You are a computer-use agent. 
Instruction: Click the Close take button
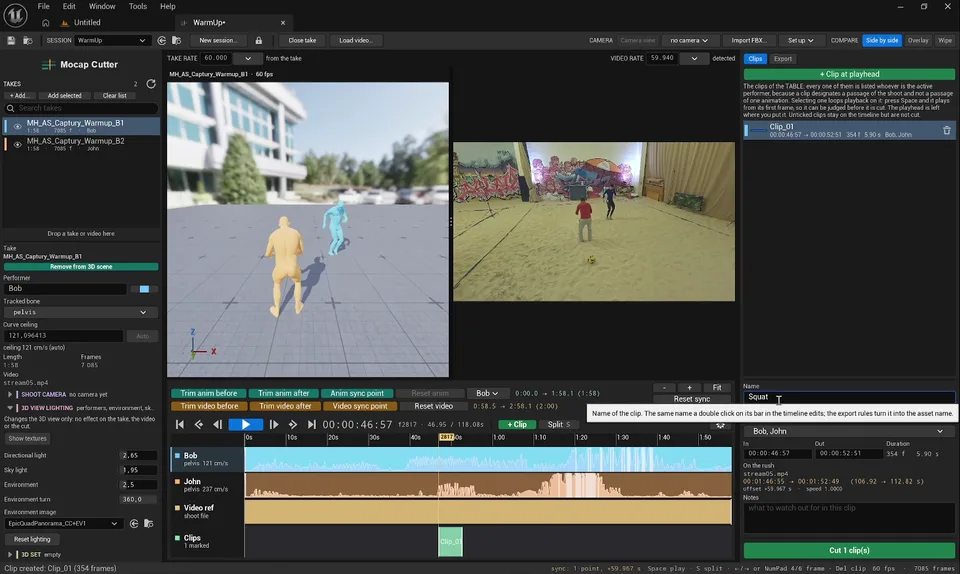point(302,40)
